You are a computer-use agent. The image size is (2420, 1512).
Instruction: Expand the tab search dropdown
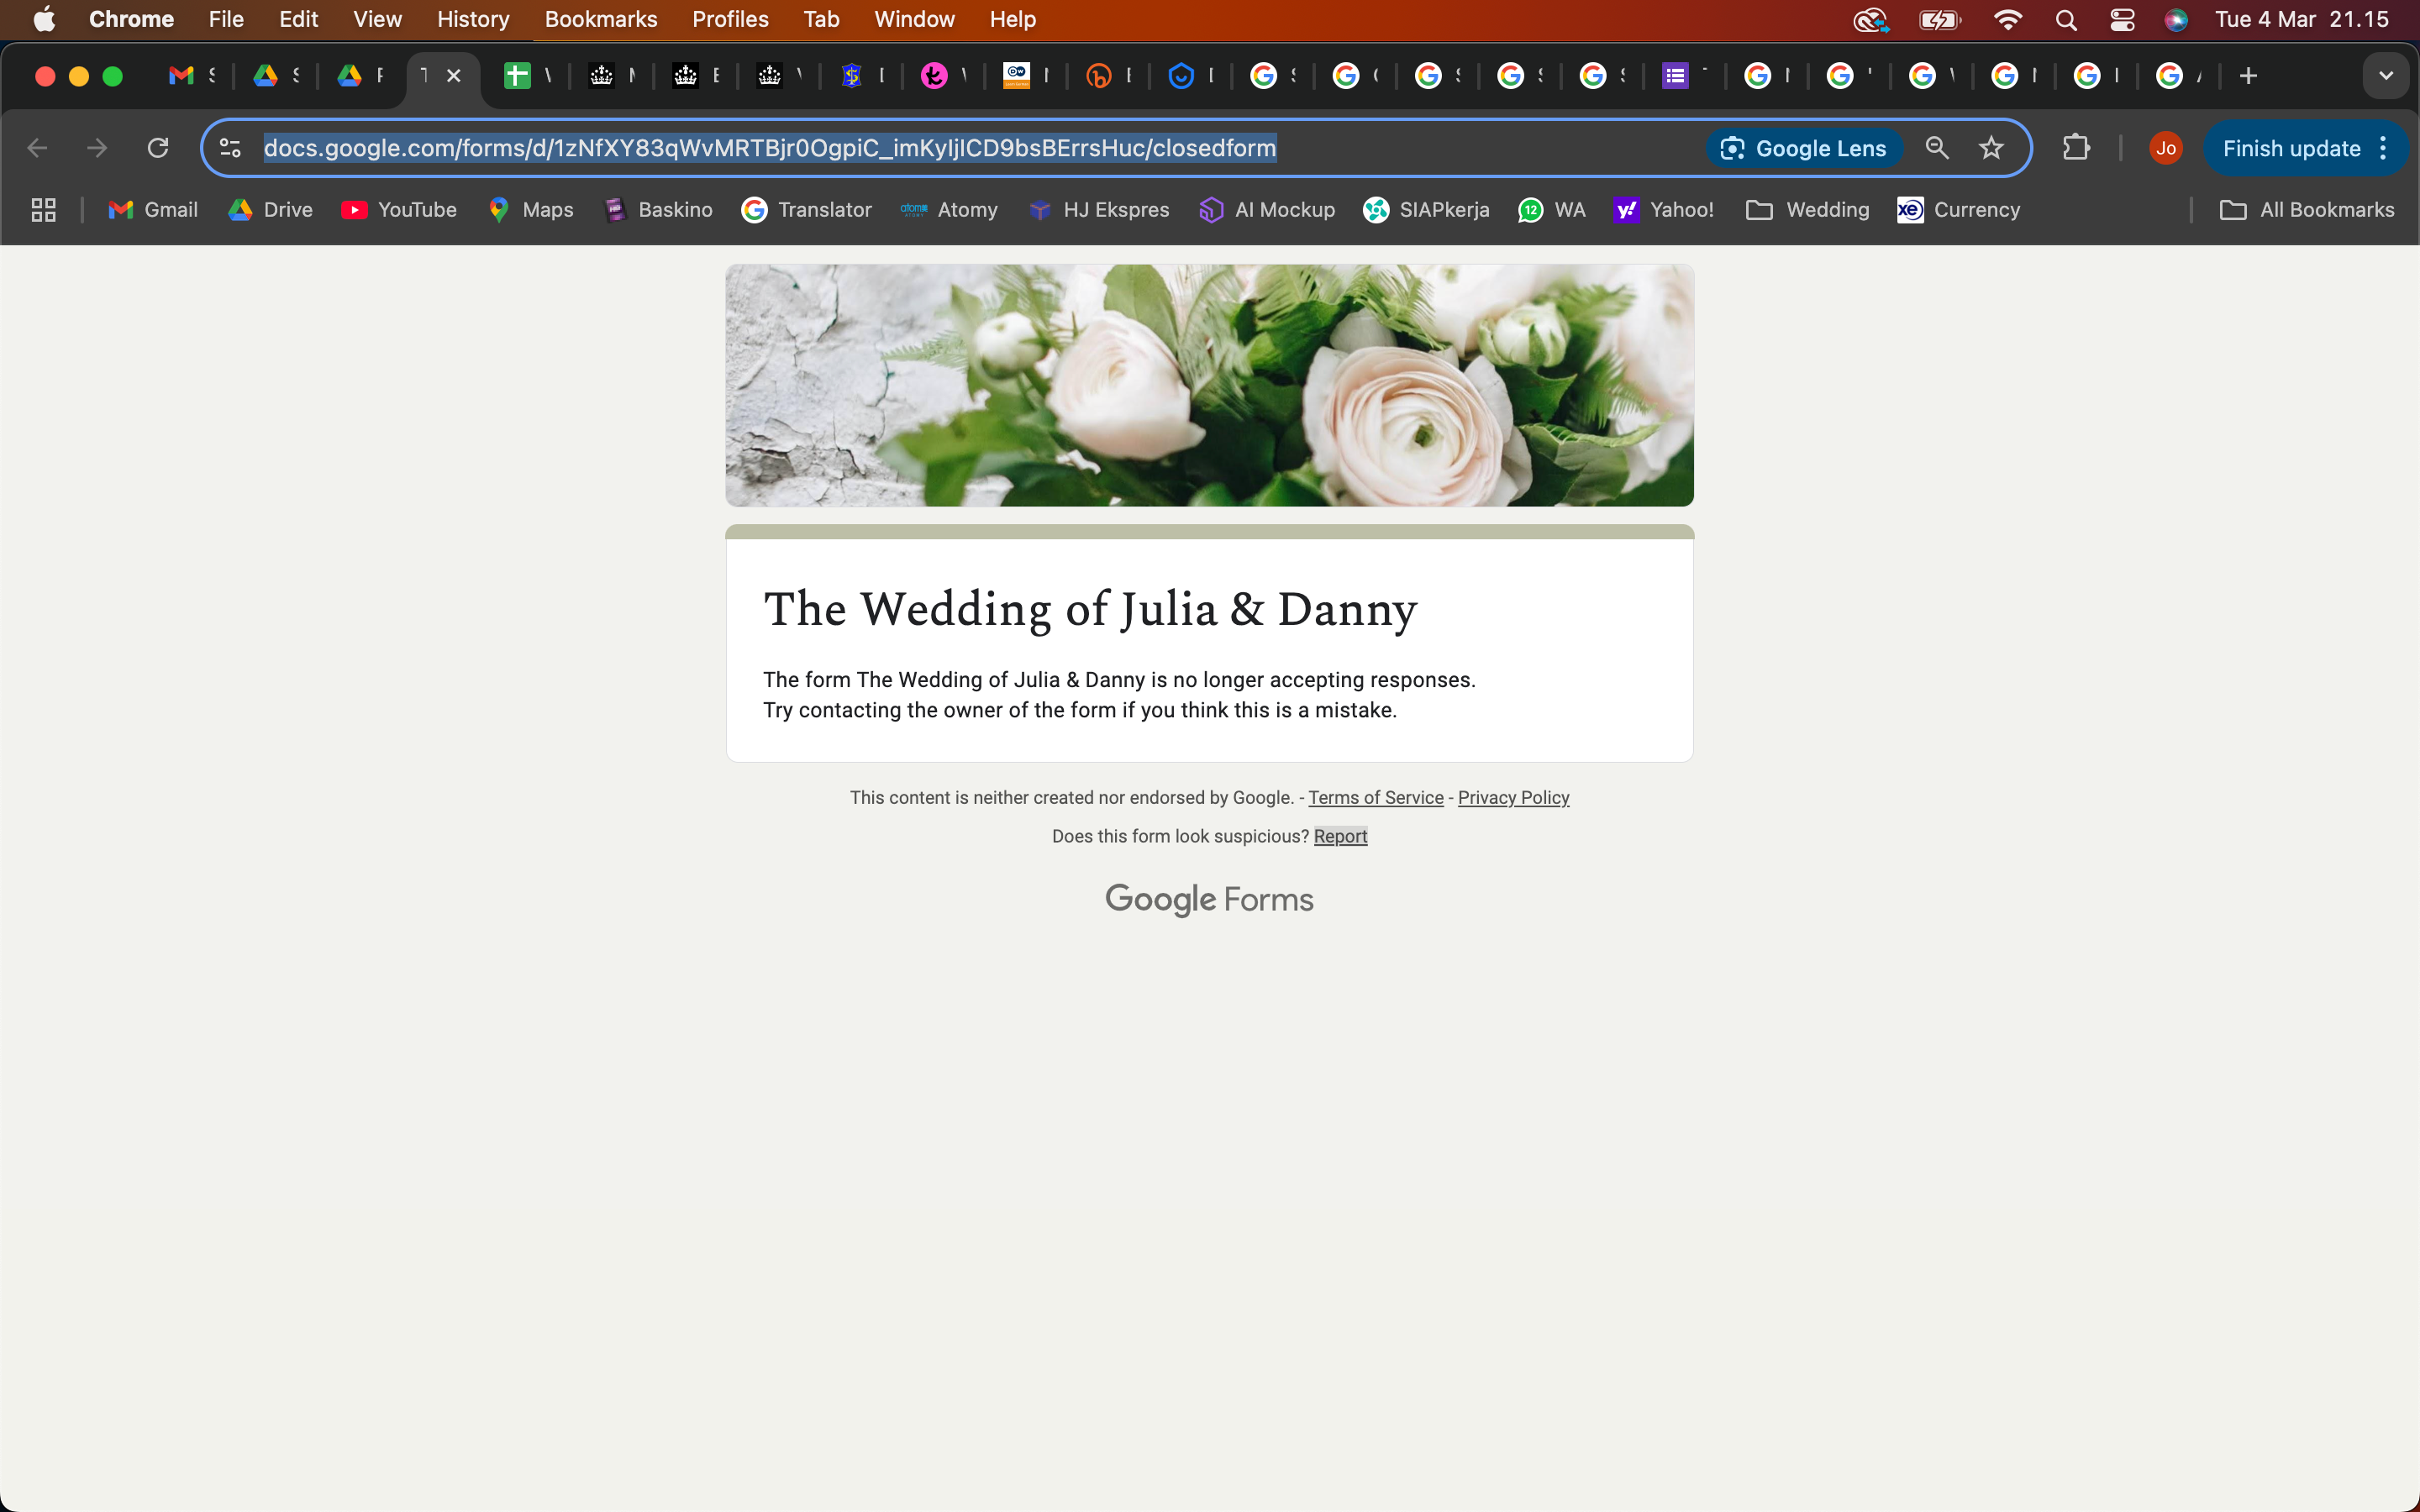(2385, 76)
